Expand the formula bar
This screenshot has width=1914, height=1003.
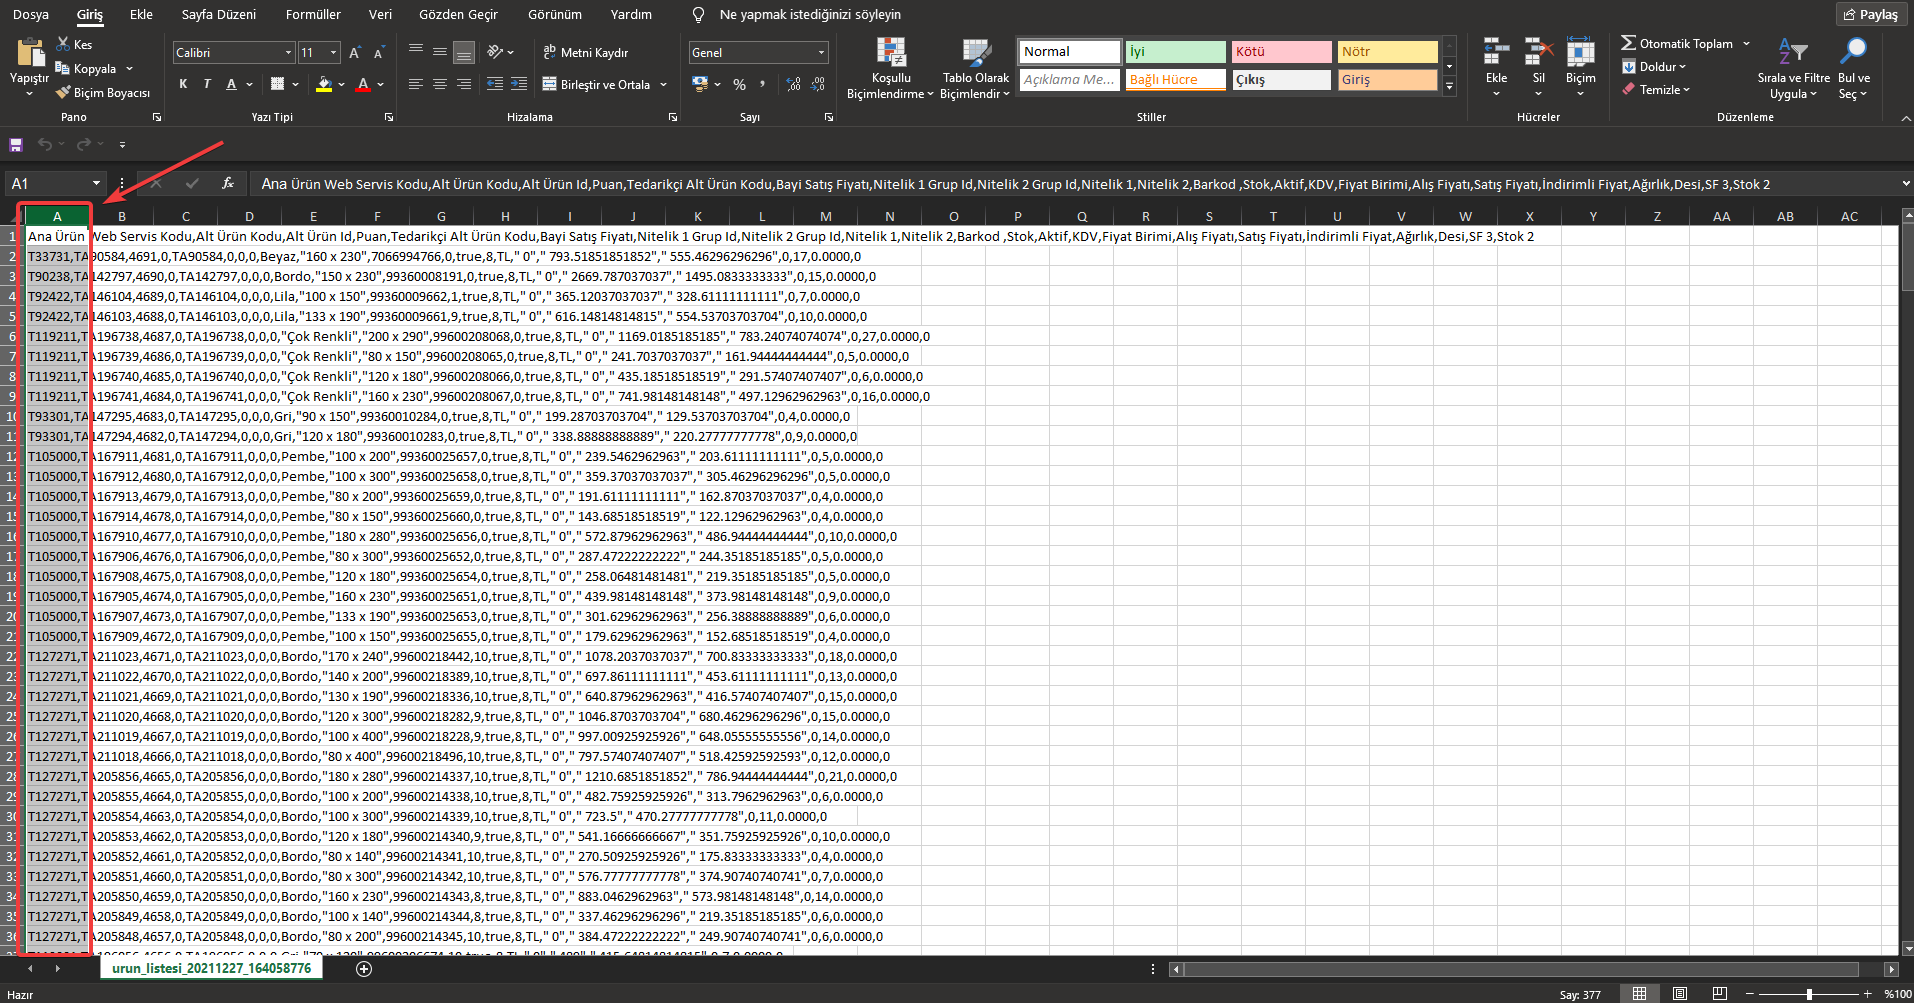click(x=1905, y=183)
